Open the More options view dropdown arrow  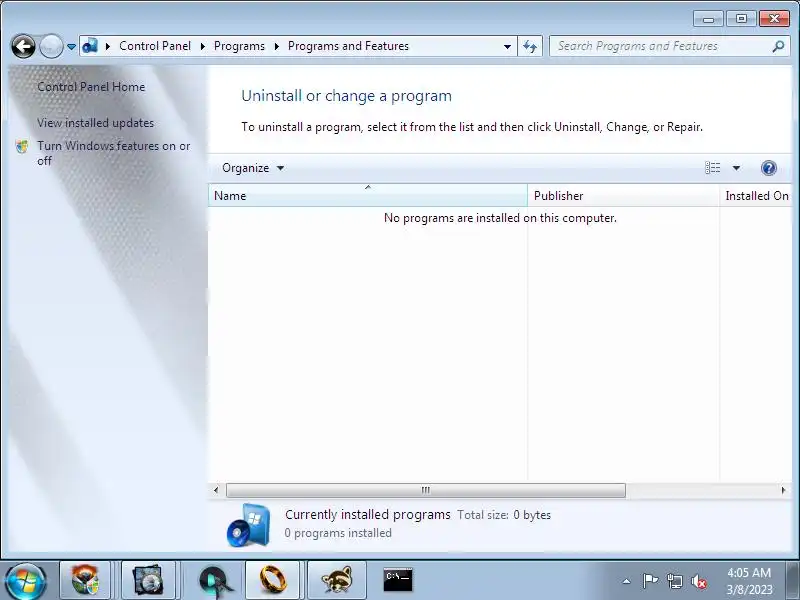[736, 168]
